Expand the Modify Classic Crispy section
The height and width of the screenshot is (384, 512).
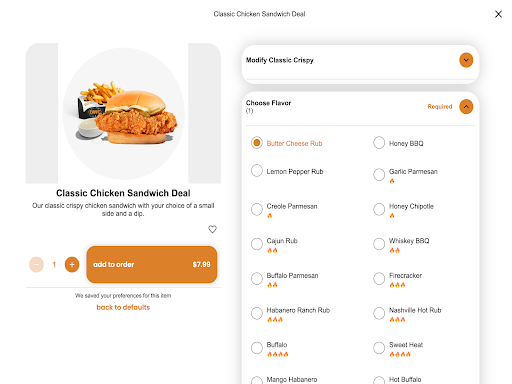pos(466,60)
